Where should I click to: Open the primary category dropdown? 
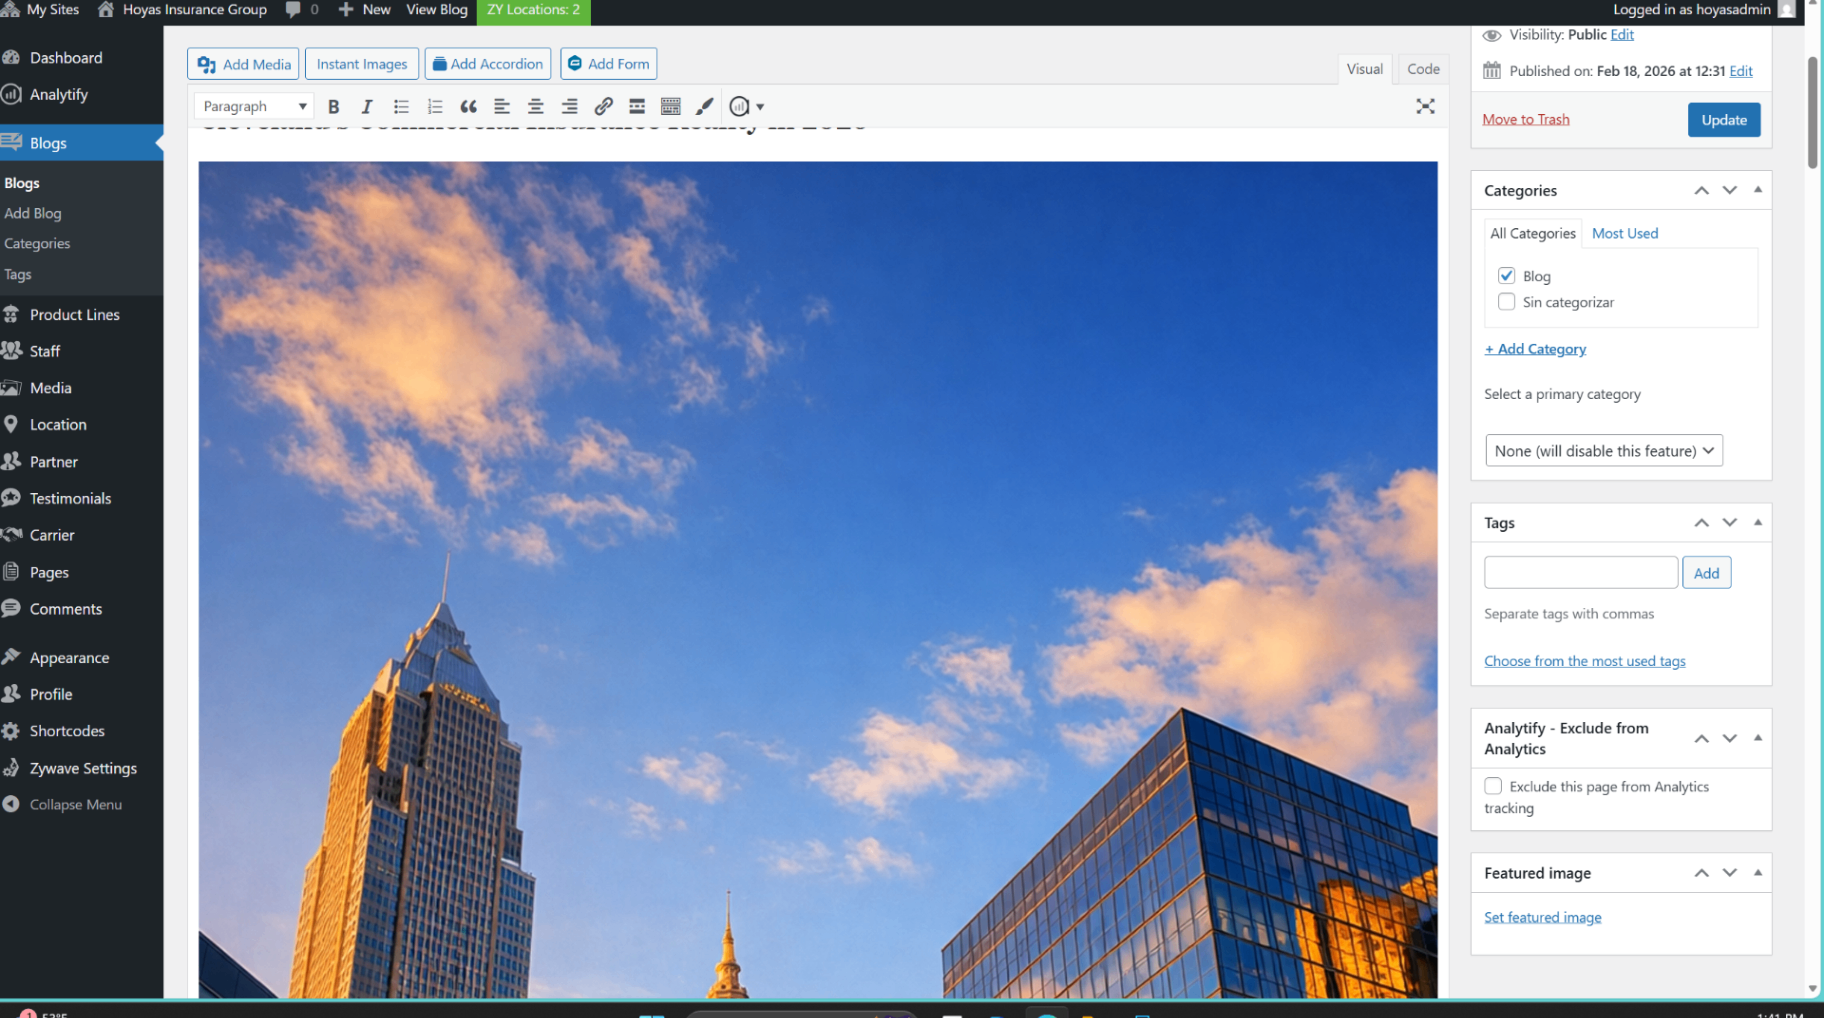(x=1603, y=451)
